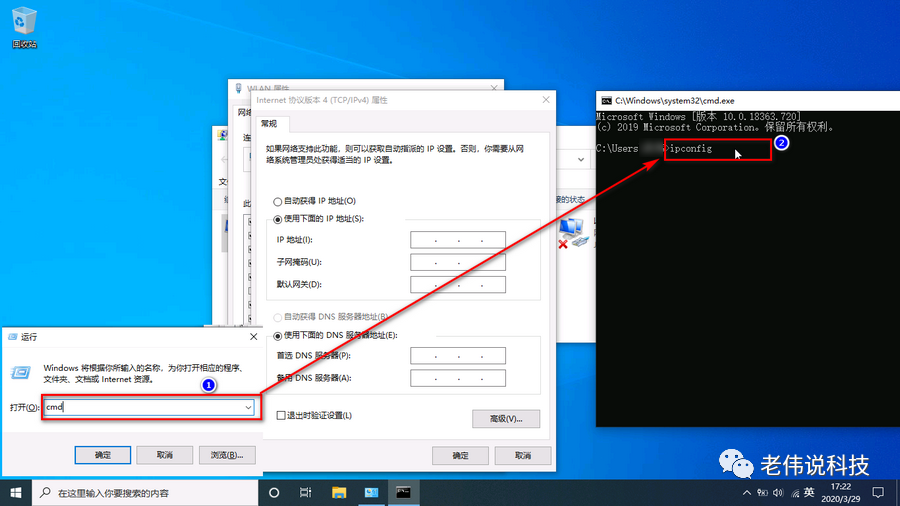Select automatic IP address radio option
900x506 pixels.
click(x=277, y=201)
